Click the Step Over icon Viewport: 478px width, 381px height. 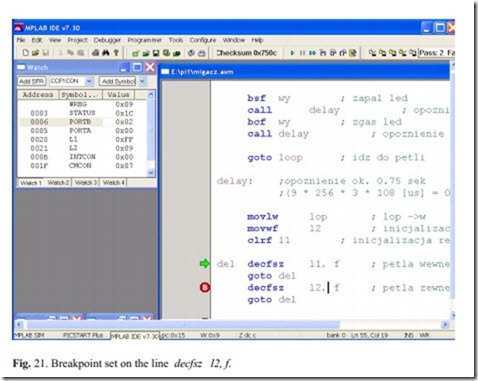[x=333, y=53]
